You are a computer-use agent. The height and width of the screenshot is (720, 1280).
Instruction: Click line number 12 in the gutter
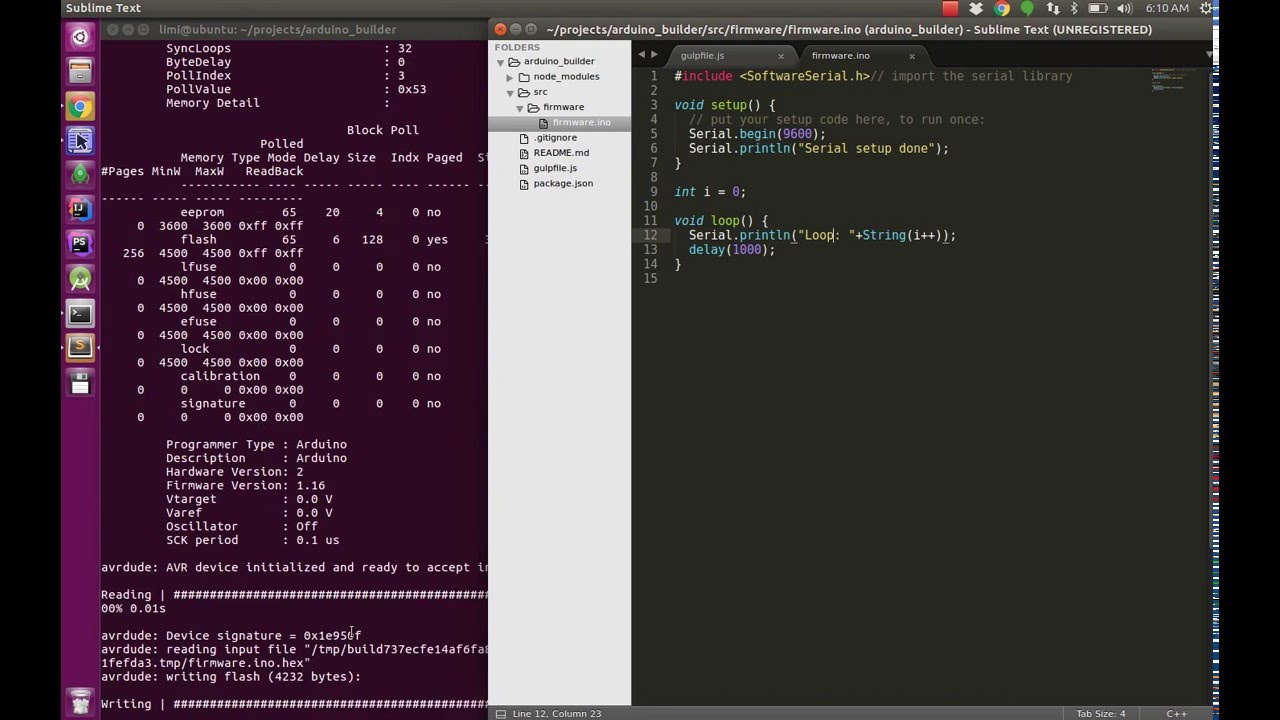click(651, 235)
